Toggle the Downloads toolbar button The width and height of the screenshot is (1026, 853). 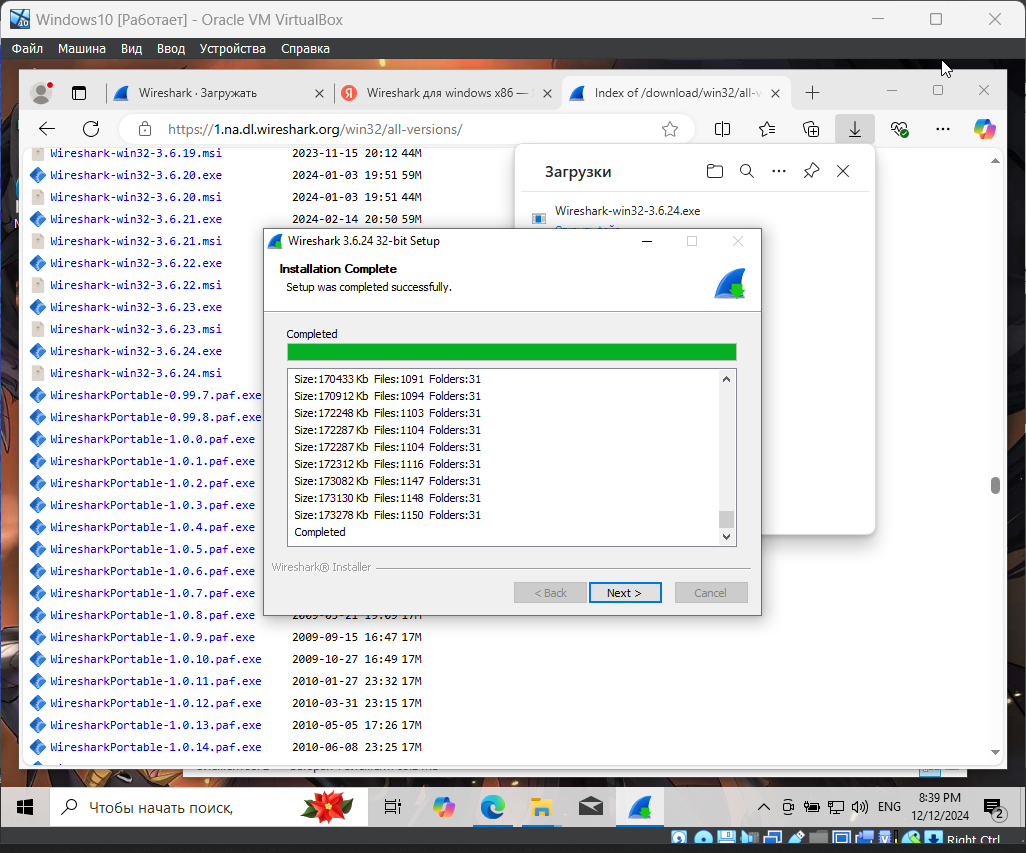pos(855,130)
